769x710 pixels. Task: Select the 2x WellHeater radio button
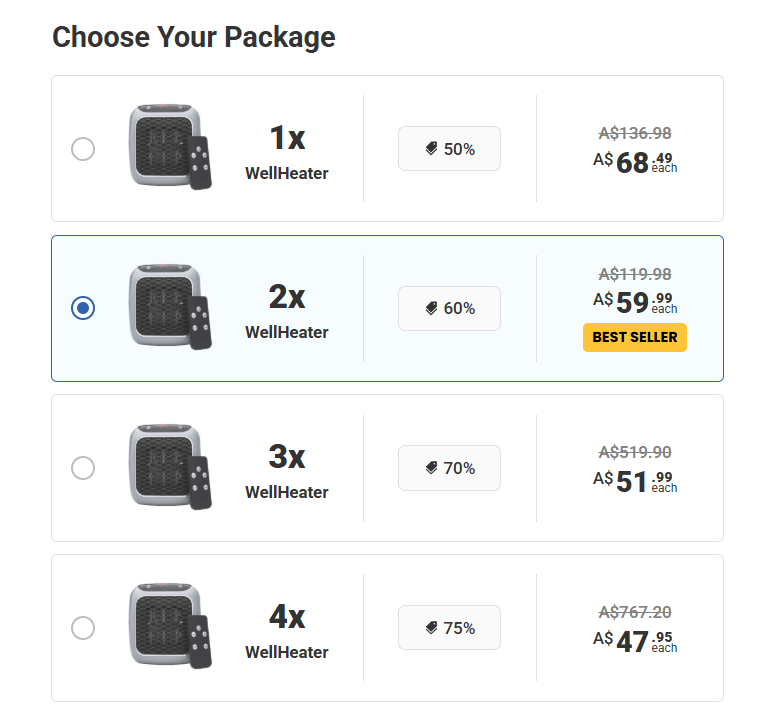tap(83, 308)
